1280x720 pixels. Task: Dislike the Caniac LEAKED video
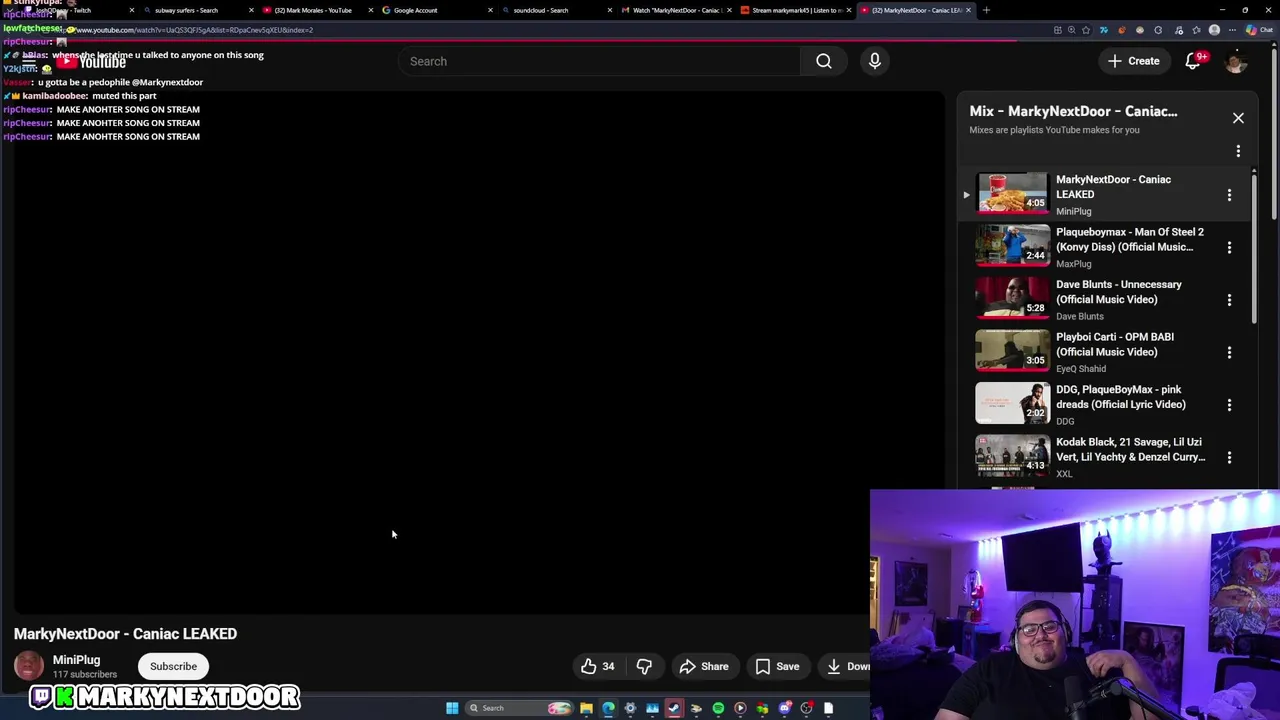point(645,666)
